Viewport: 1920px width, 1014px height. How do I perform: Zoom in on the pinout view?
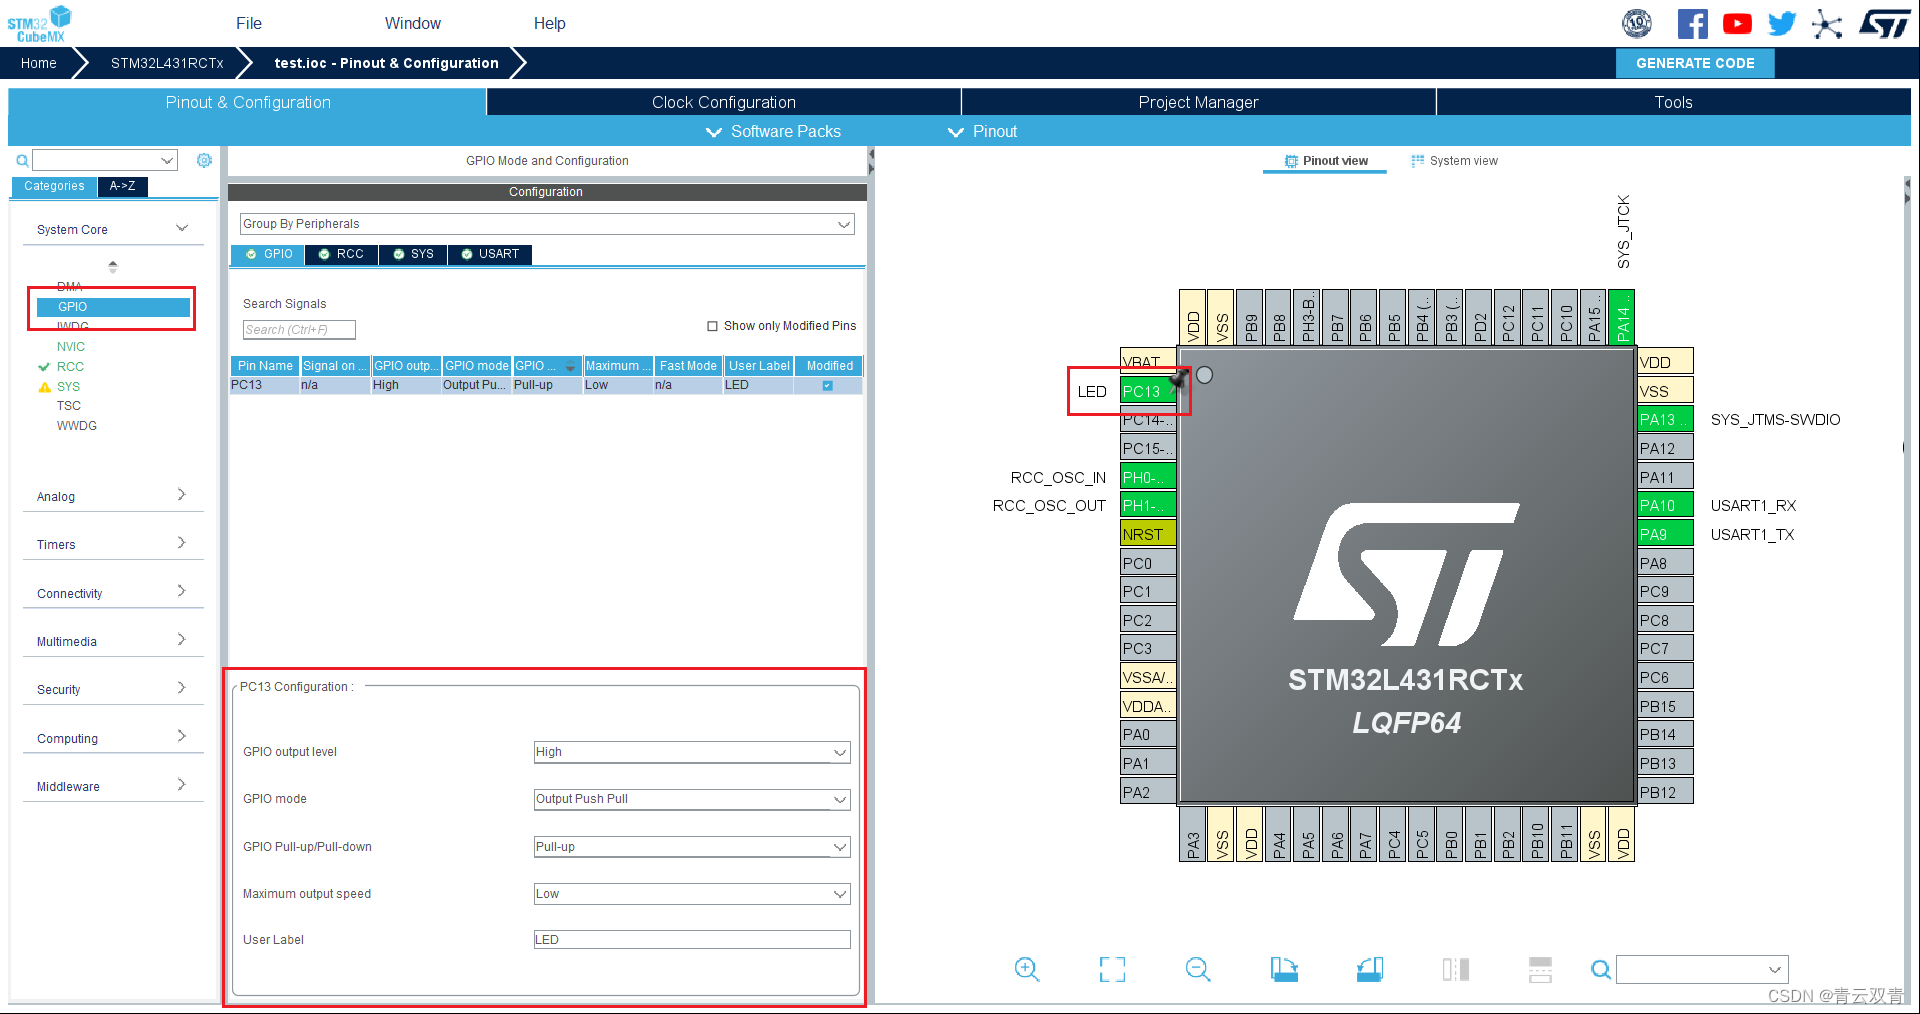point(1027,969)
